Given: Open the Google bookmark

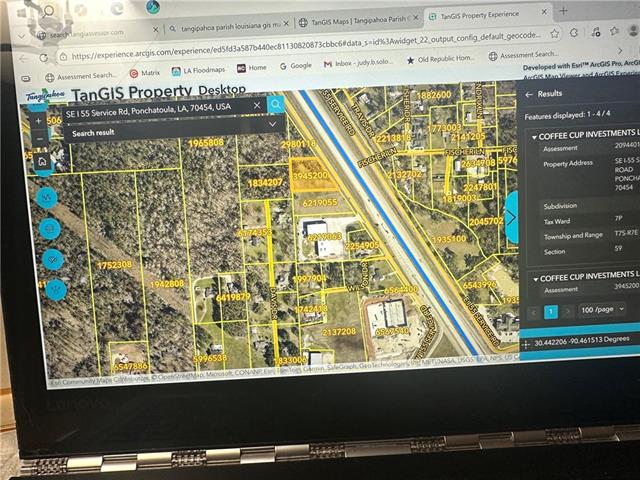Looking at the screenshot, I should [x=296, y=66].
